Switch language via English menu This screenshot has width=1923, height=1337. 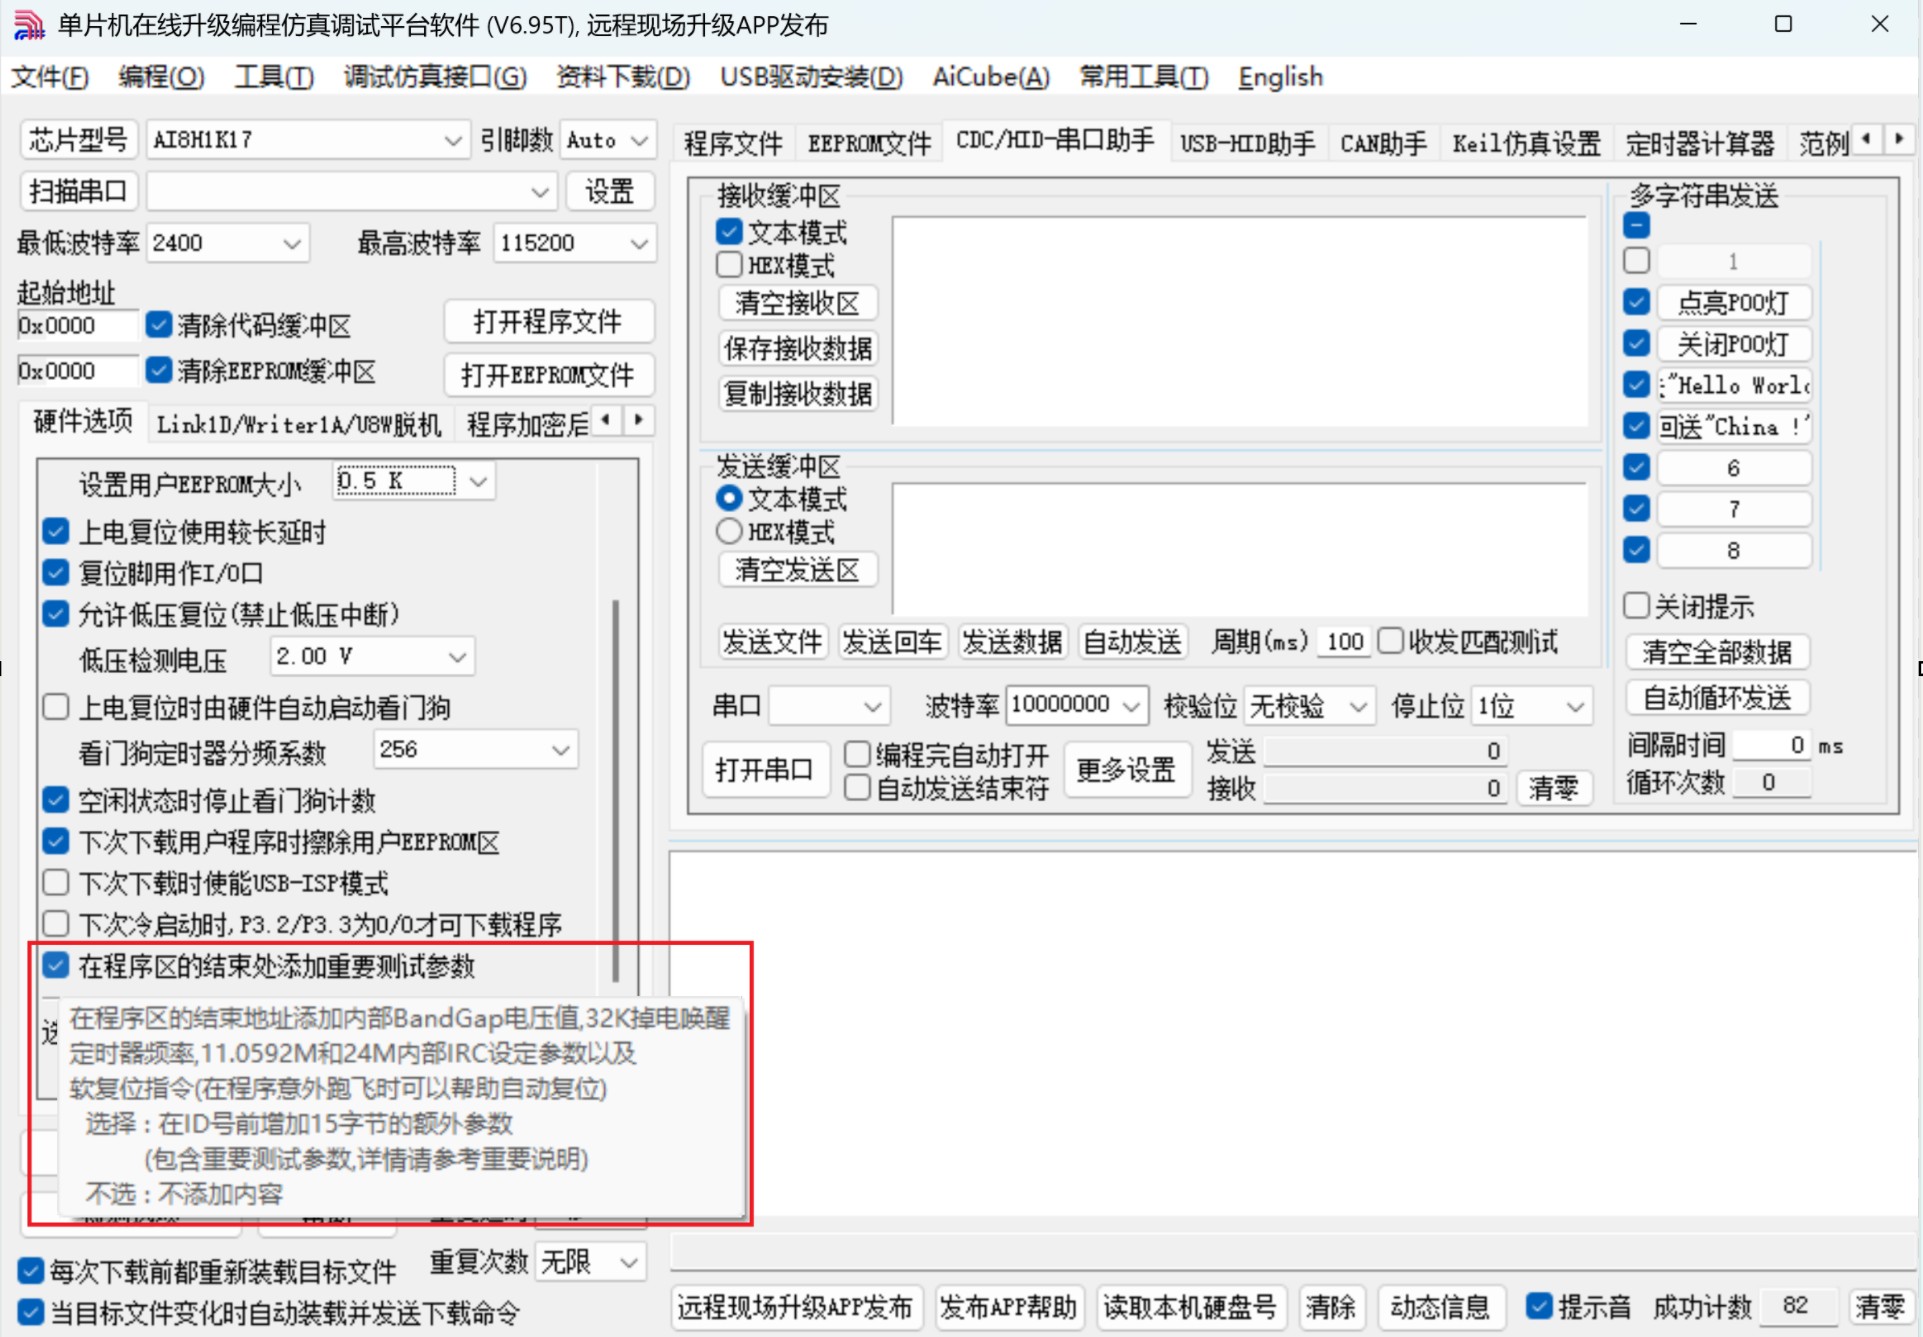tap(1280, 77)
